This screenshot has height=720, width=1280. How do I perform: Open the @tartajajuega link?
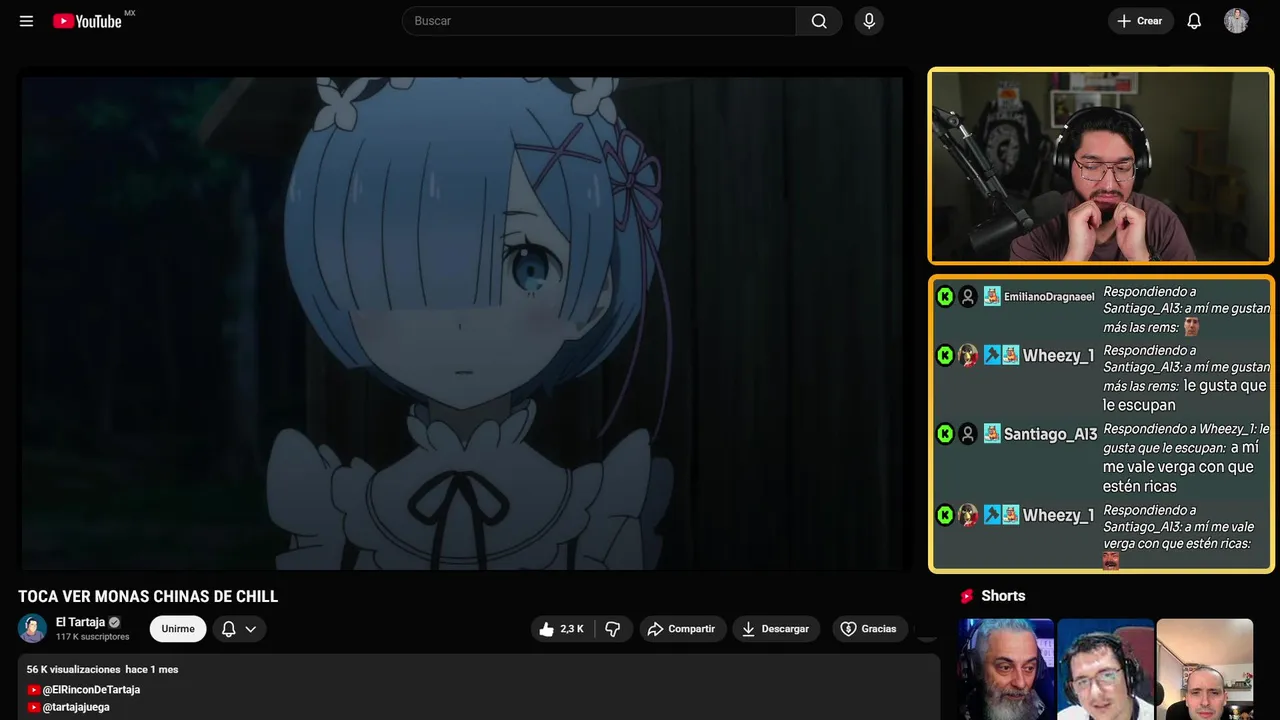tap(76, 707)
